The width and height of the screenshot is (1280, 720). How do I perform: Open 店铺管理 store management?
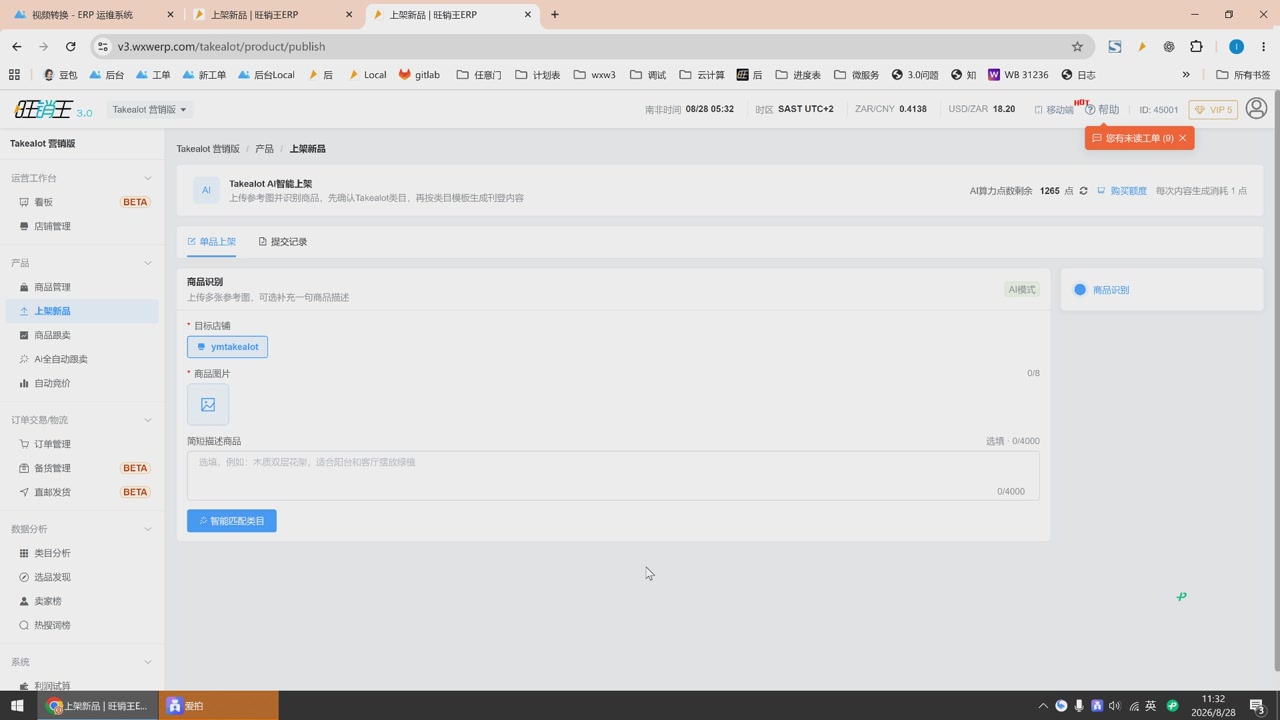click(82, 226)
